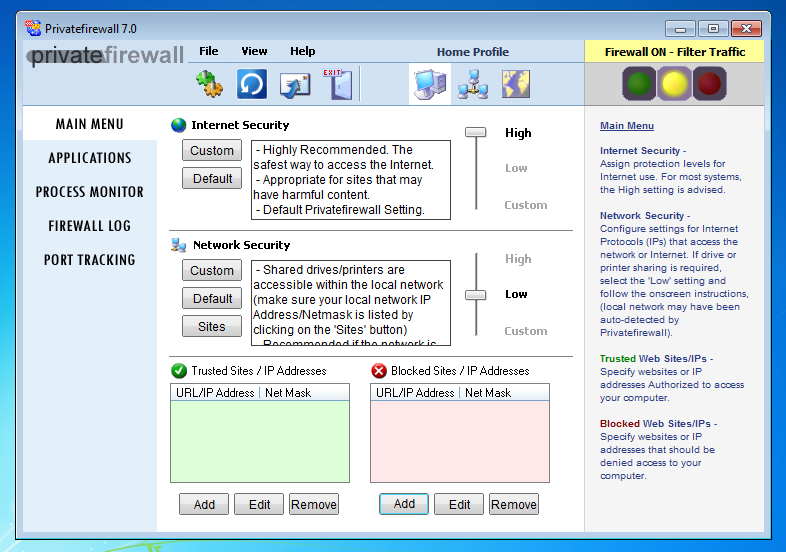This screenshot has height=552, width=786.
Task: Open the PROCESS MONITOR section
Action: tap(90, 192)
